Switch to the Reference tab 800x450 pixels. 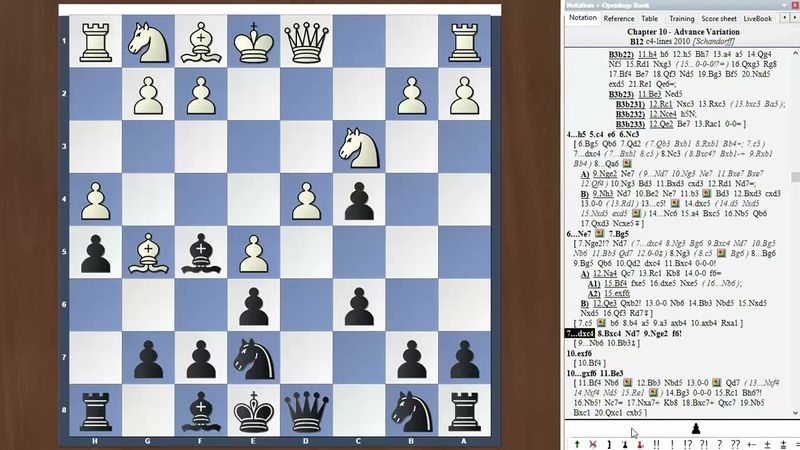click(x=618, y=18)
